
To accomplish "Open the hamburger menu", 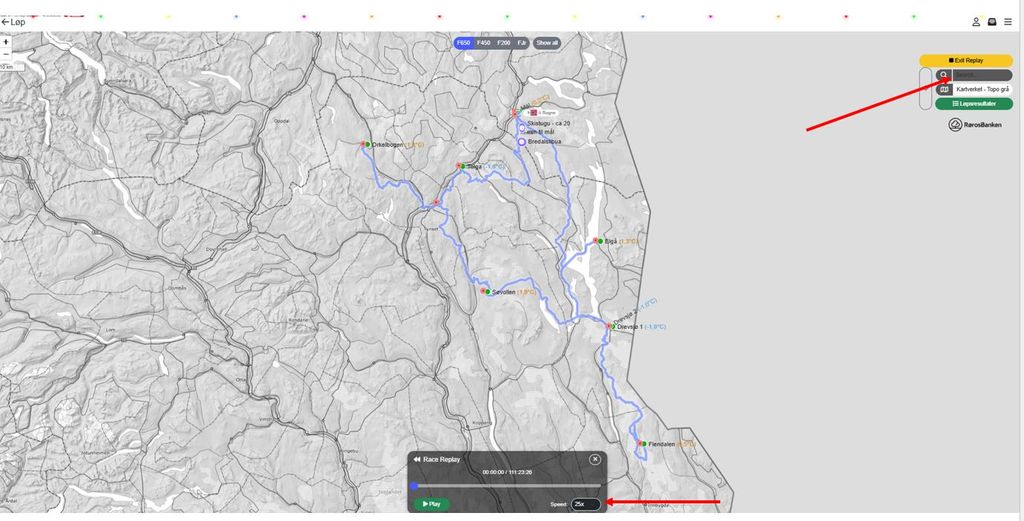I will point(1008,22).
